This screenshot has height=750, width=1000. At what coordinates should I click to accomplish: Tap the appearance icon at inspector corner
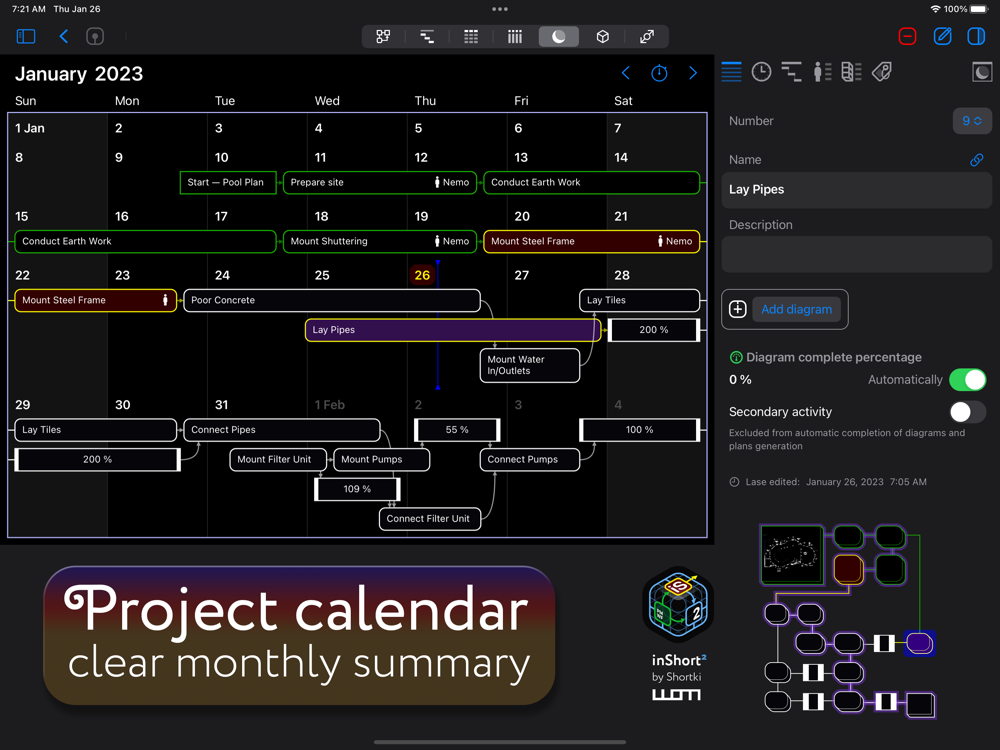point(982,71)
